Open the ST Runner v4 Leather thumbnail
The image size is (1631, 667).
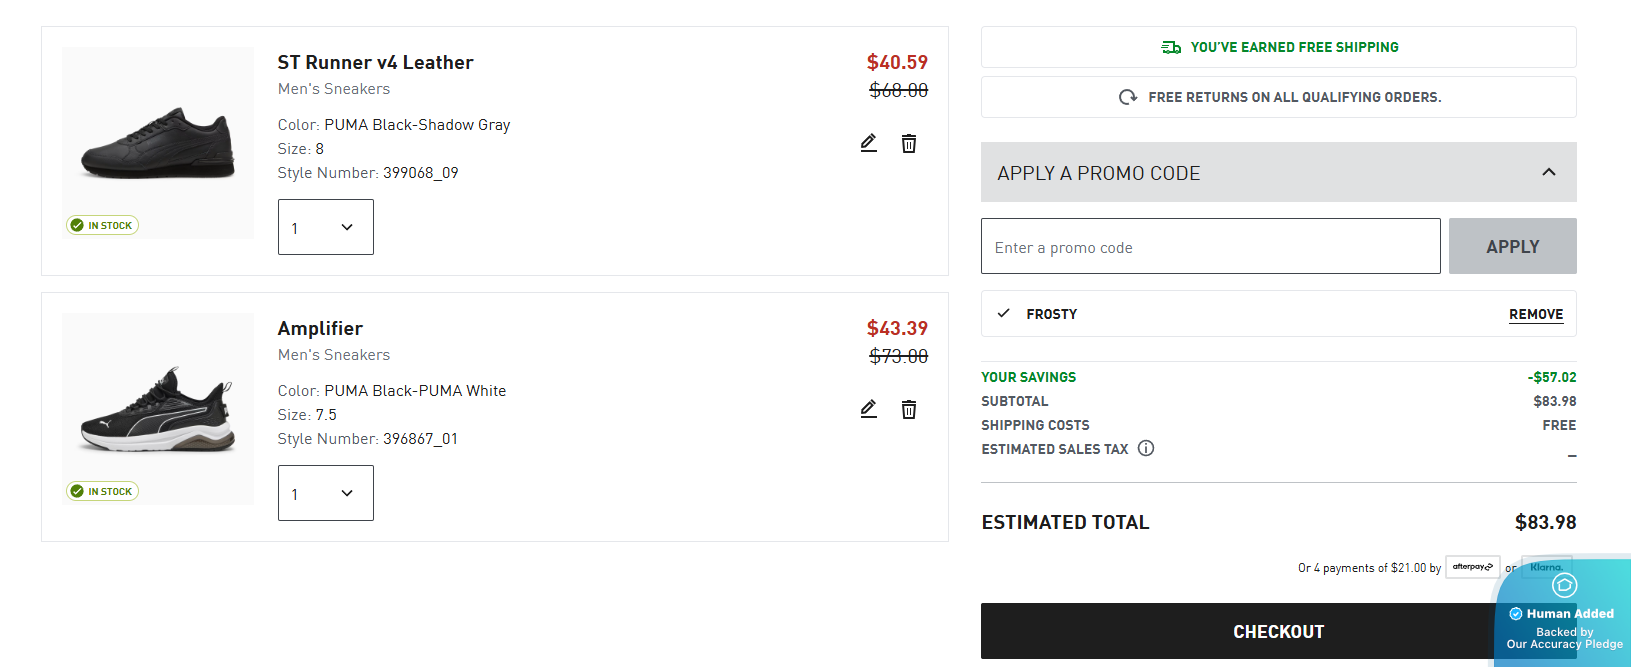pos(158,143)
